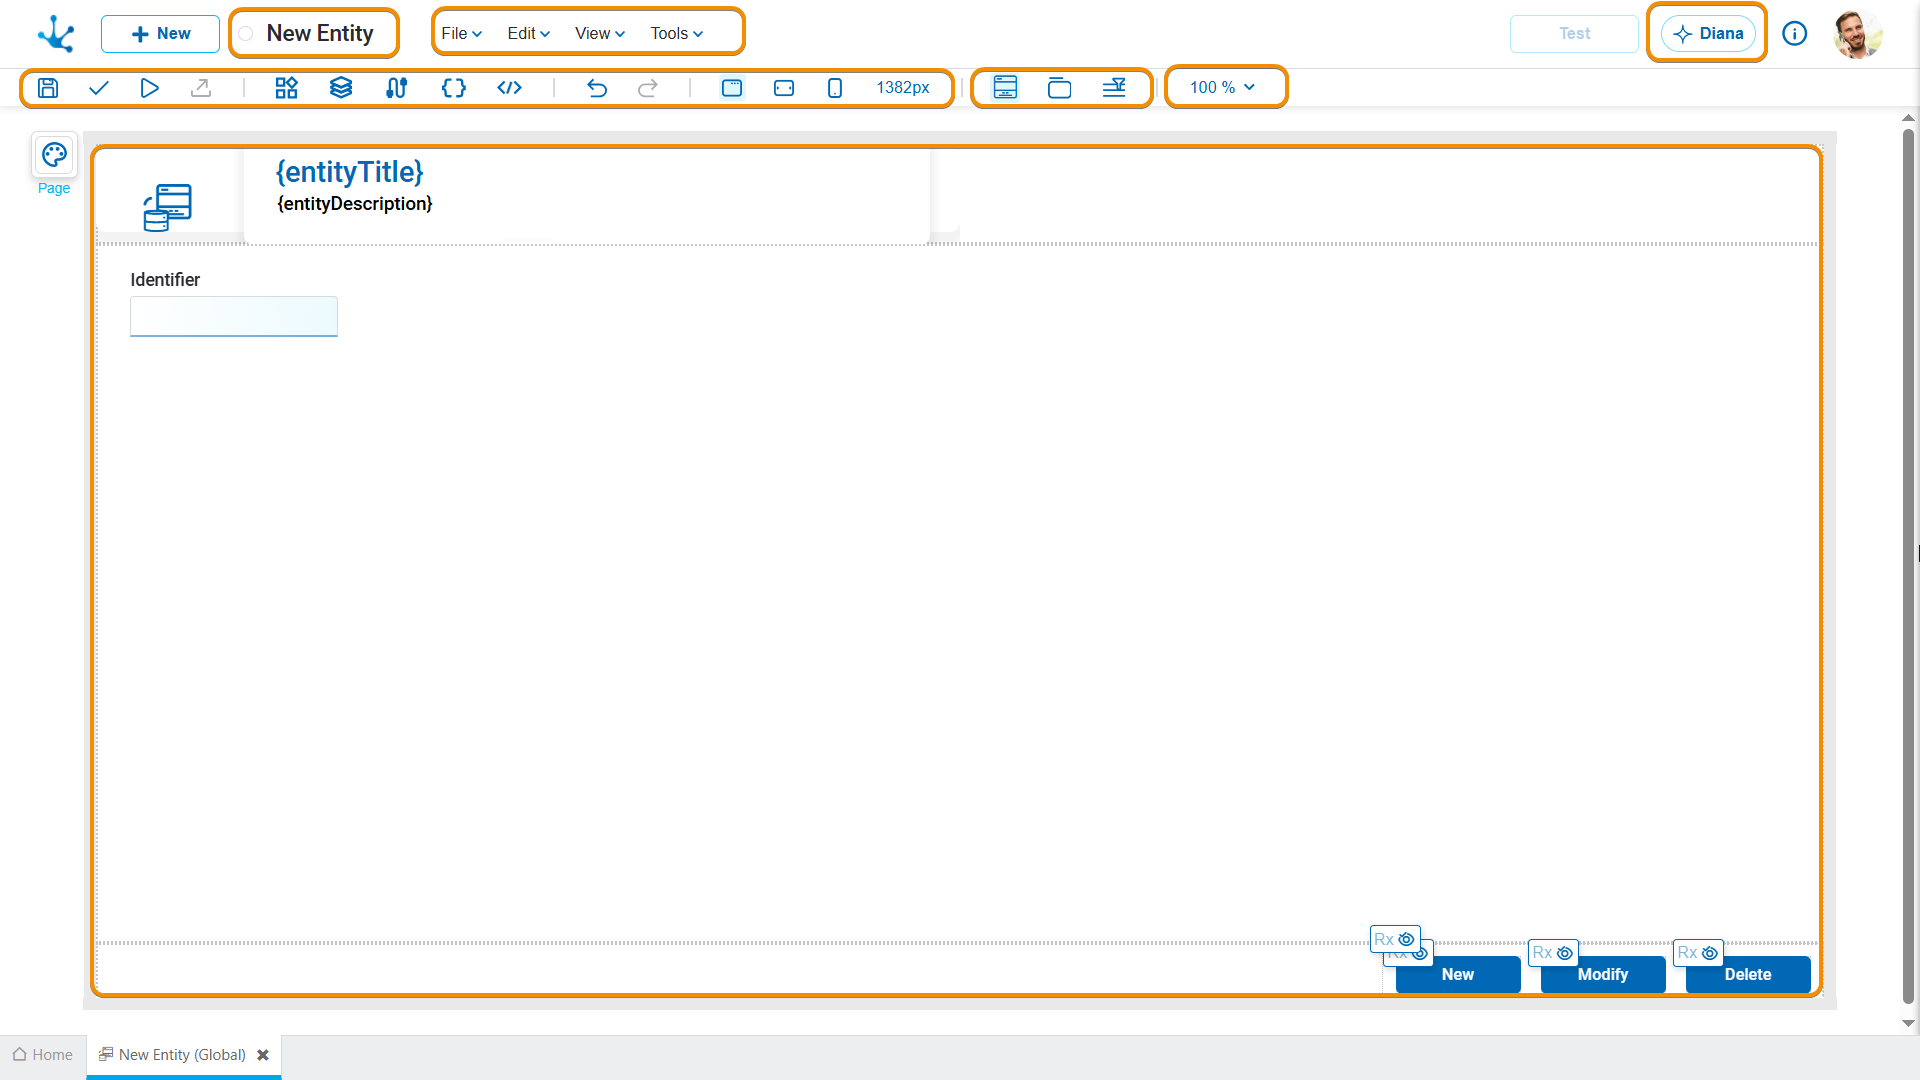Switch to mobile viewport preview
1920x1080 pixels.
(835, 88)
